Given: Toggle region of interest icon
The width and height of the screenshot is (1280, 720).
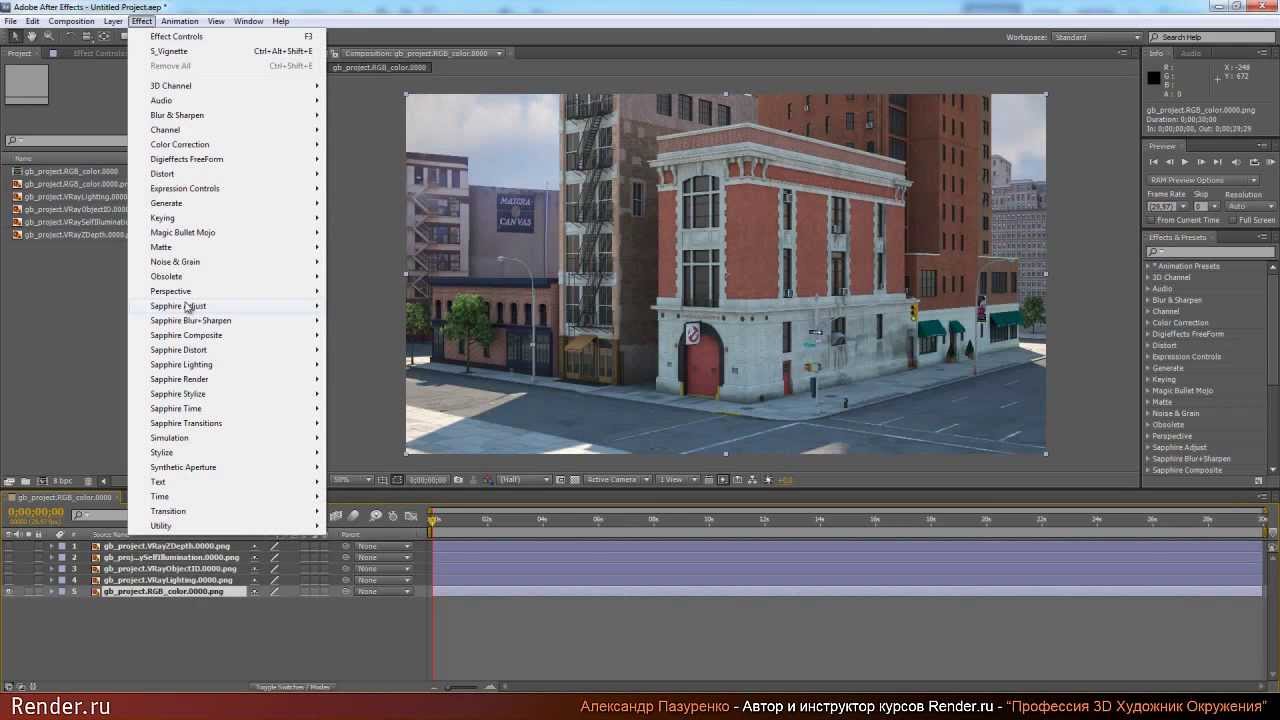Looking at the screenshot, I should point(560,480).
